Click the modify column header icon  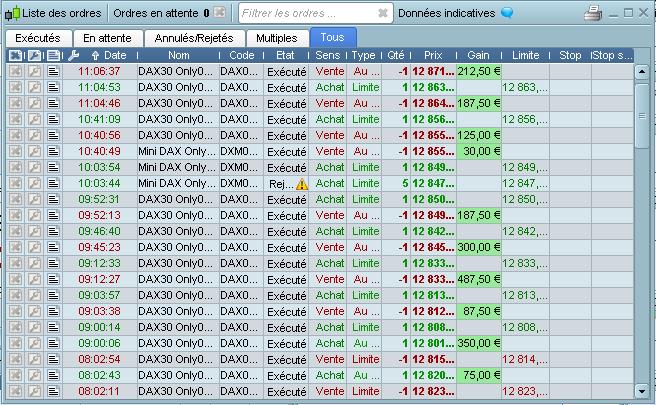coord(35,55)
